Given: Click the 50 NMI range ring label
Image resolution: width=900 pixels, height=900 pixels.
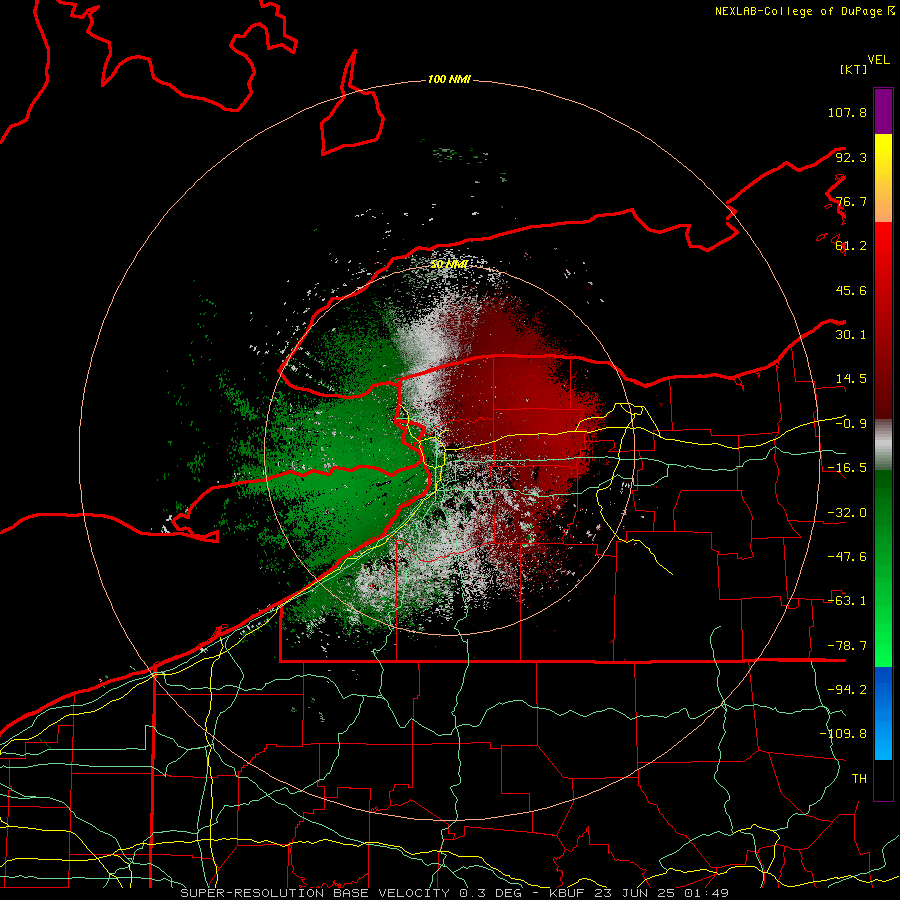Looking at the screenshot, I should (449, 264).
